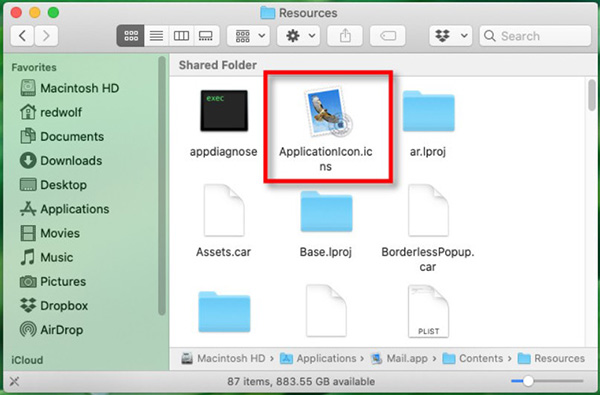Screen dimensions: 600x395
Task: Open the group-by arrangement dropdown
Action: (248, 36)
